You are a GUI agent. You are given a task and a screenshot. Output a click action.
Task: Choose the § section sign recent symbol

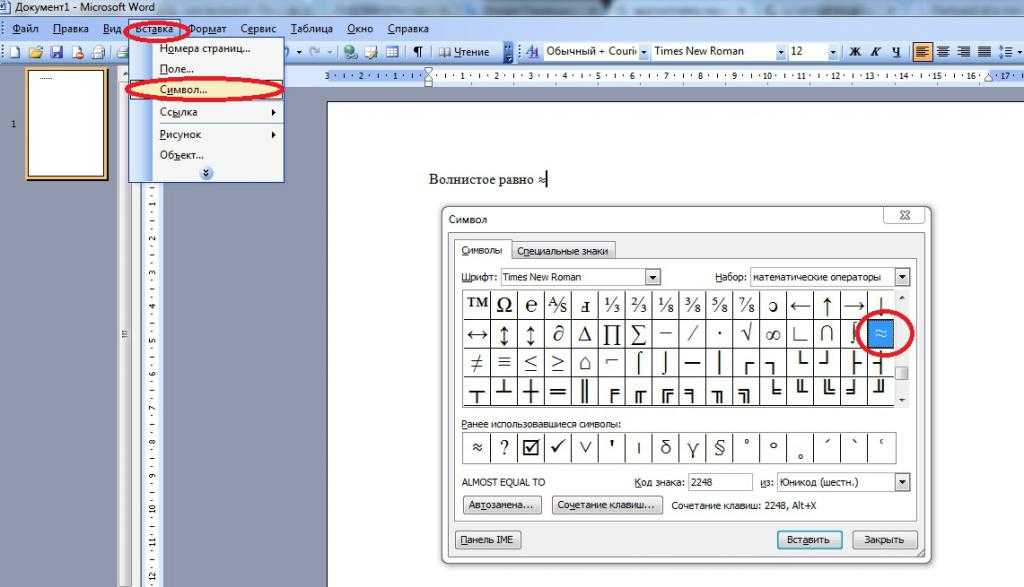(x=719, y=447)
